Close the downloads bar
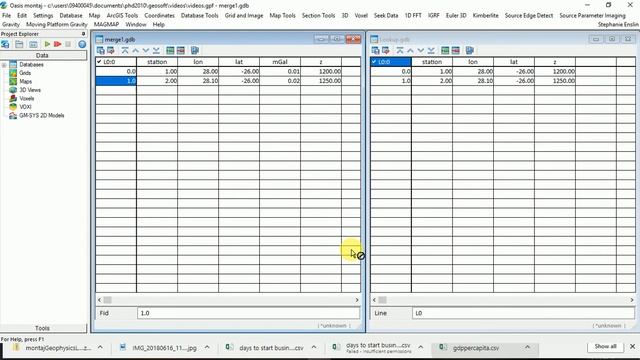The image size is (640, 360). [632, 347]
